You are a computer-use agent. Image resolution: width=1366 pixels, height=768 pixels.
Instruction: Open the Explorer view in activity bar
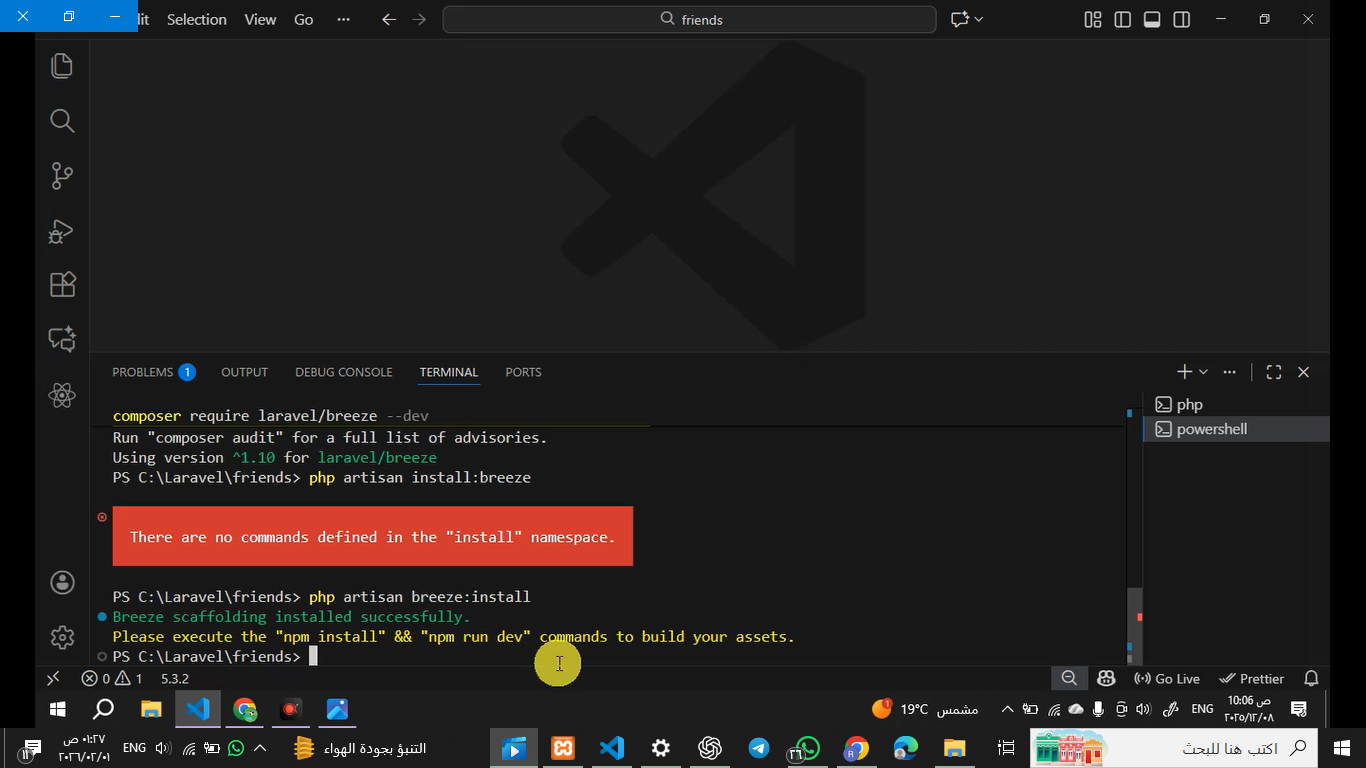[x=62, y=66]
